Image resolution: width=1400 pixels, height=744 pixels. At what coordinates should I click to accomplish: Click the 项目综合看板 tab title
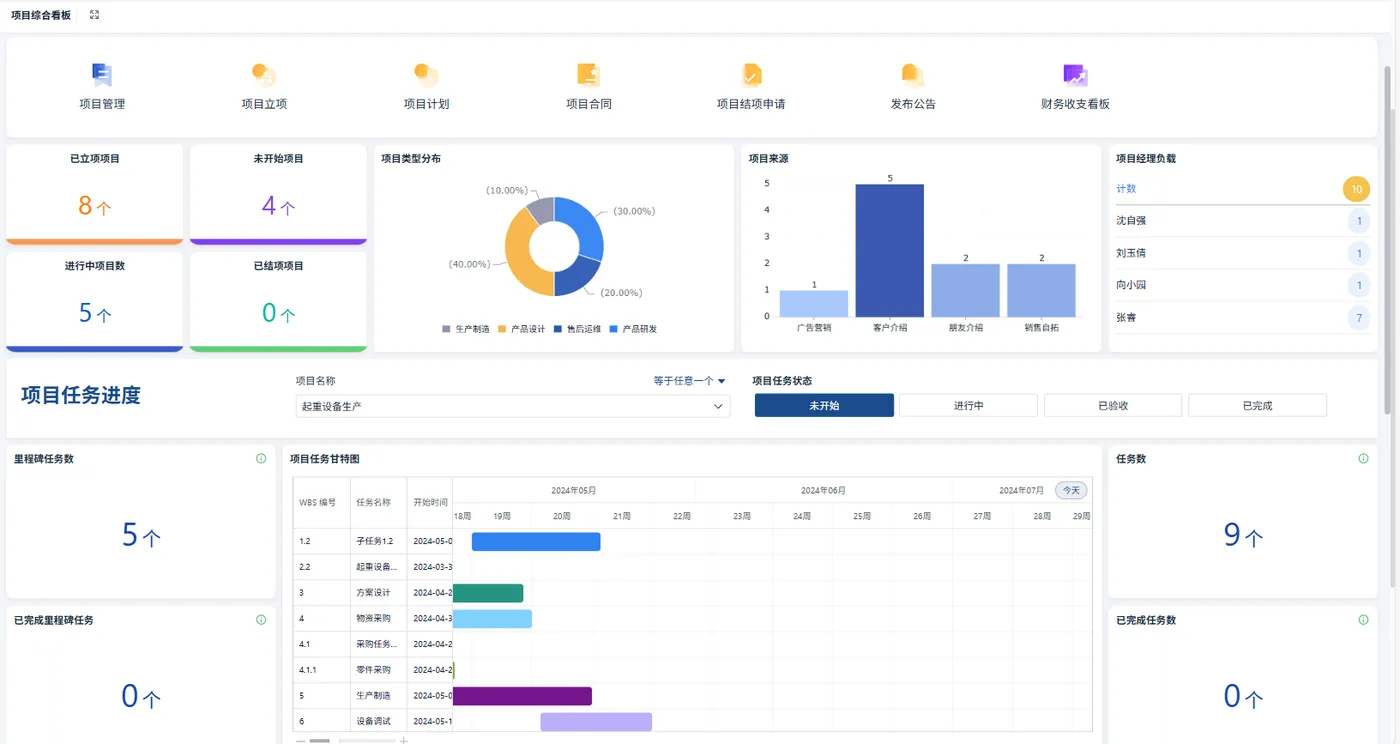coord(41,15)
